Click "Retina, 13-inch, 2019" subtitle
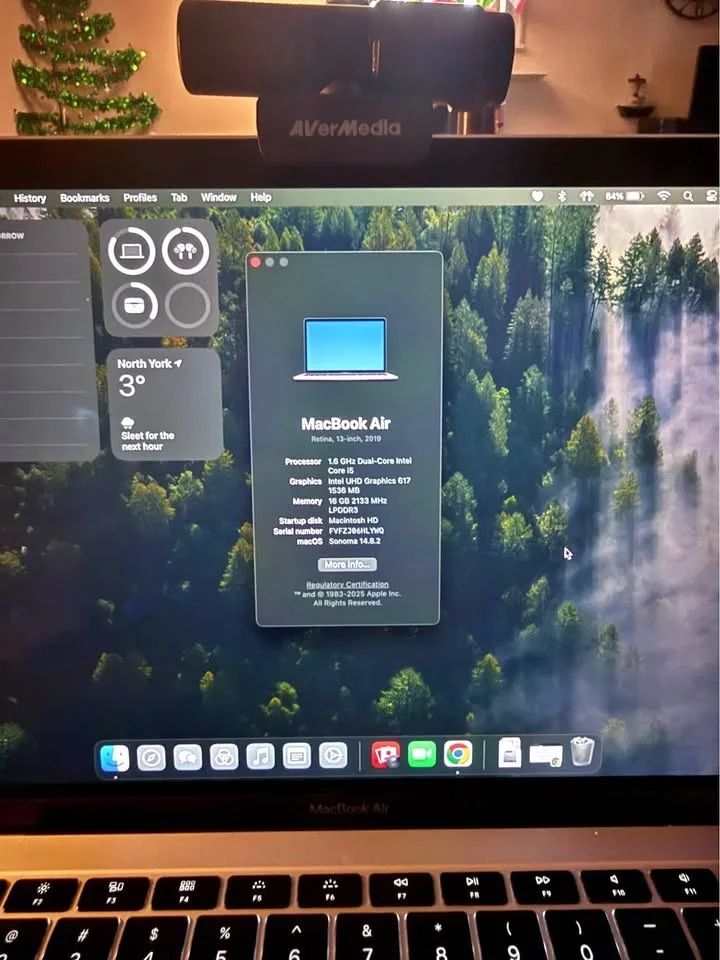 346,439
